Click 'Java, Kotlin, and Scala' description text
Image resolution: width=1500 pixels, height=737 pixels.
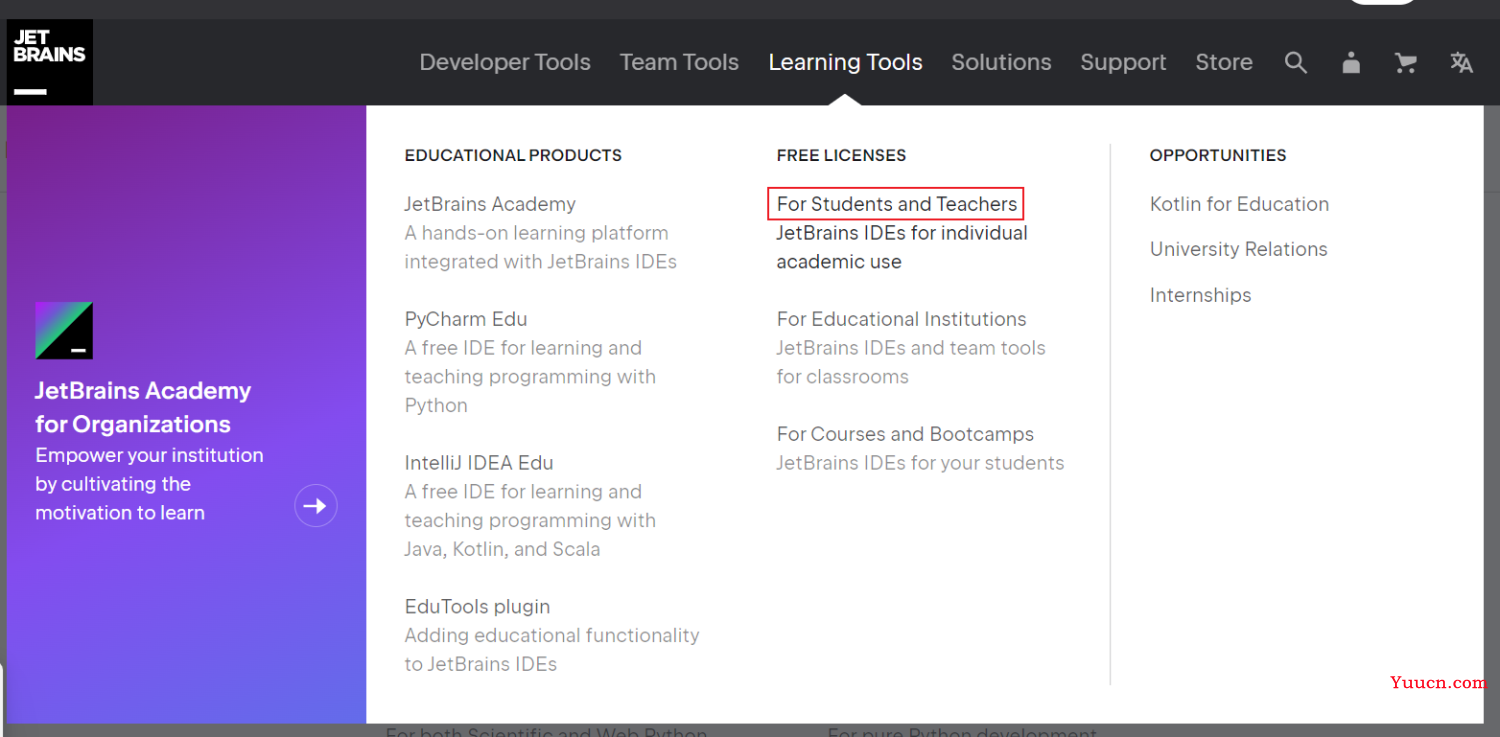coord(502,549)
